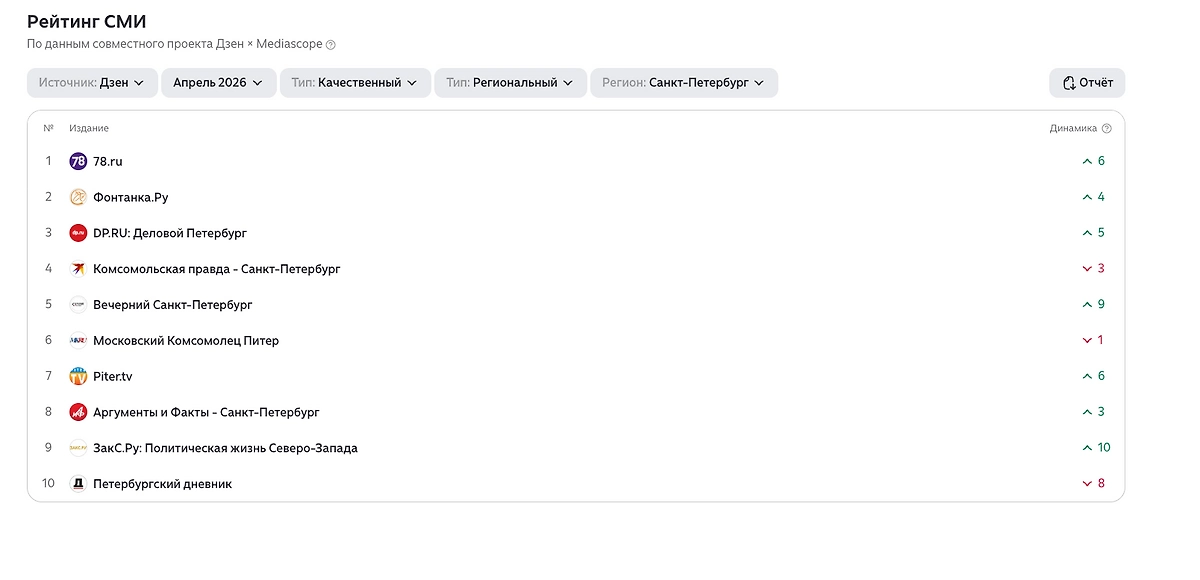
Task: Open Вечерний Санкт-Петербург link
Action: coord(173,305)
